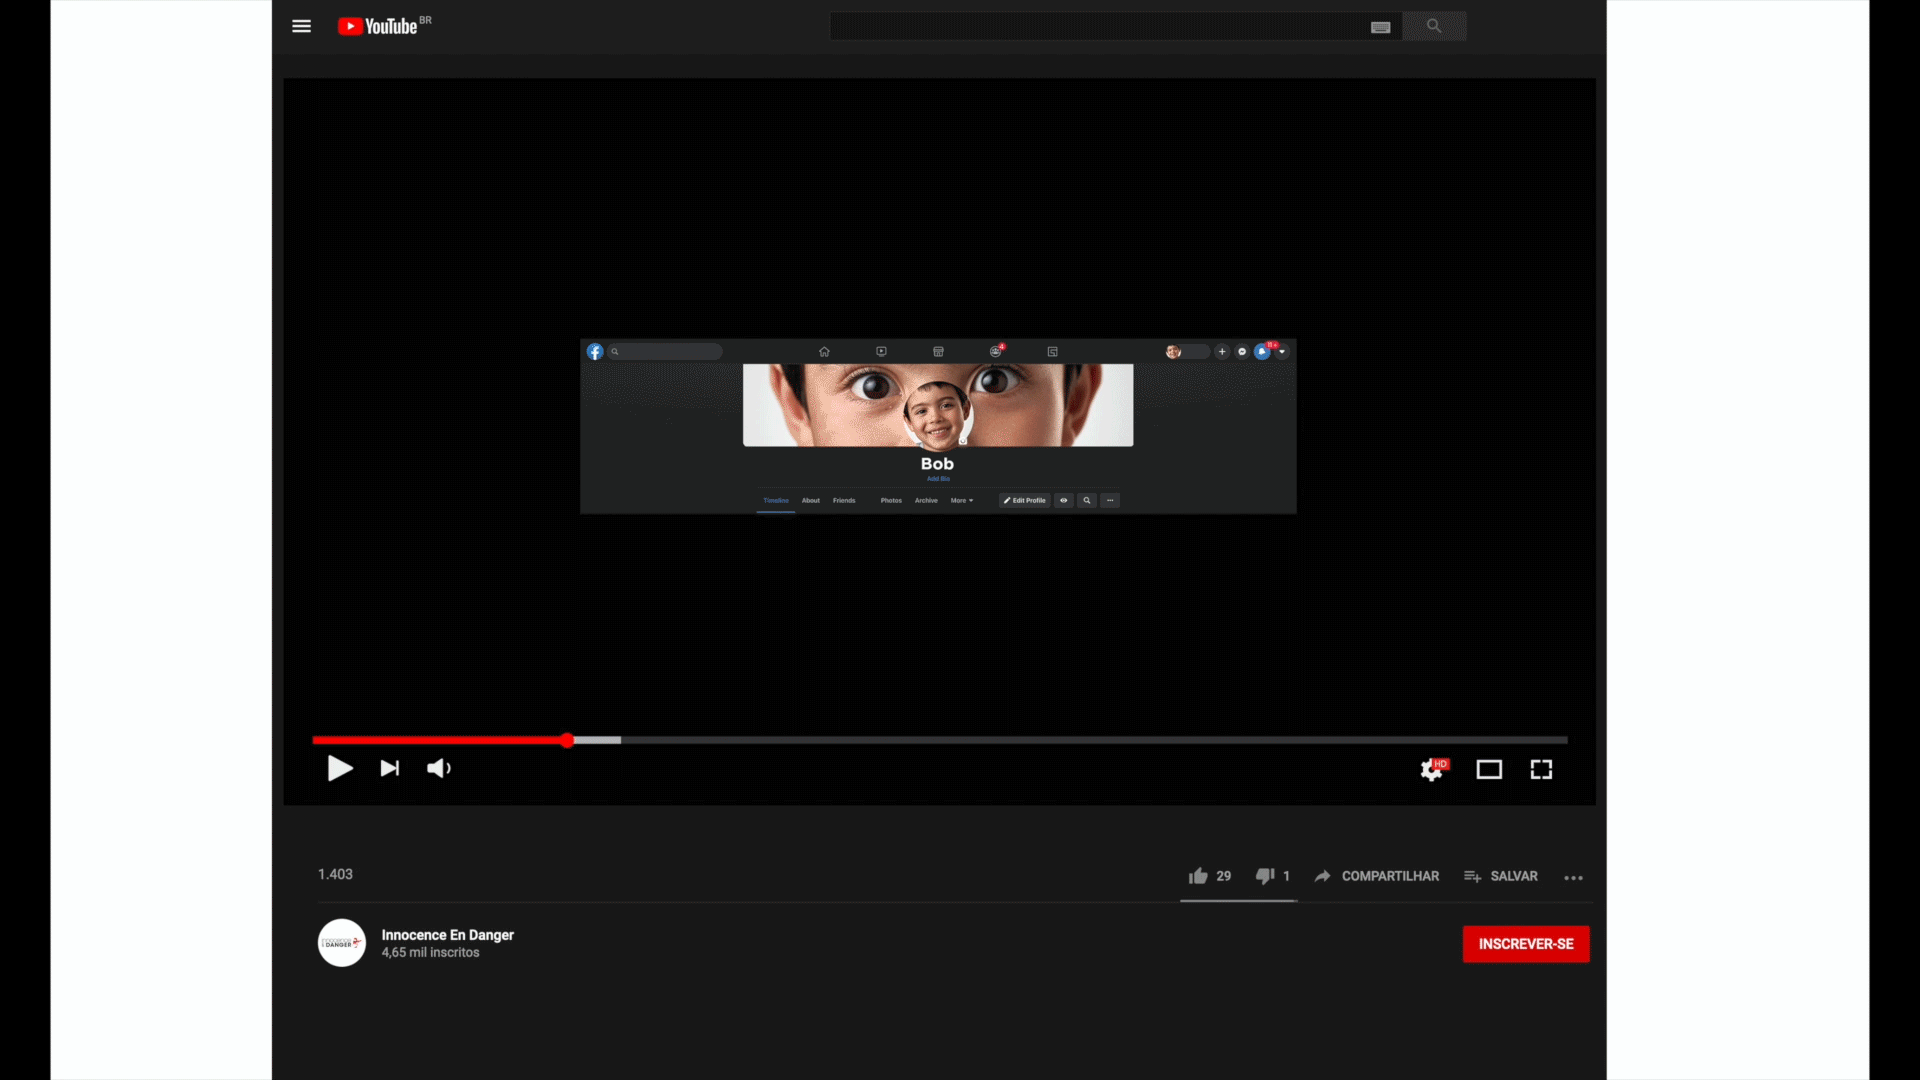Play the video
This screenshot has width=1920, height=1080.
click(x=340, y=768)
